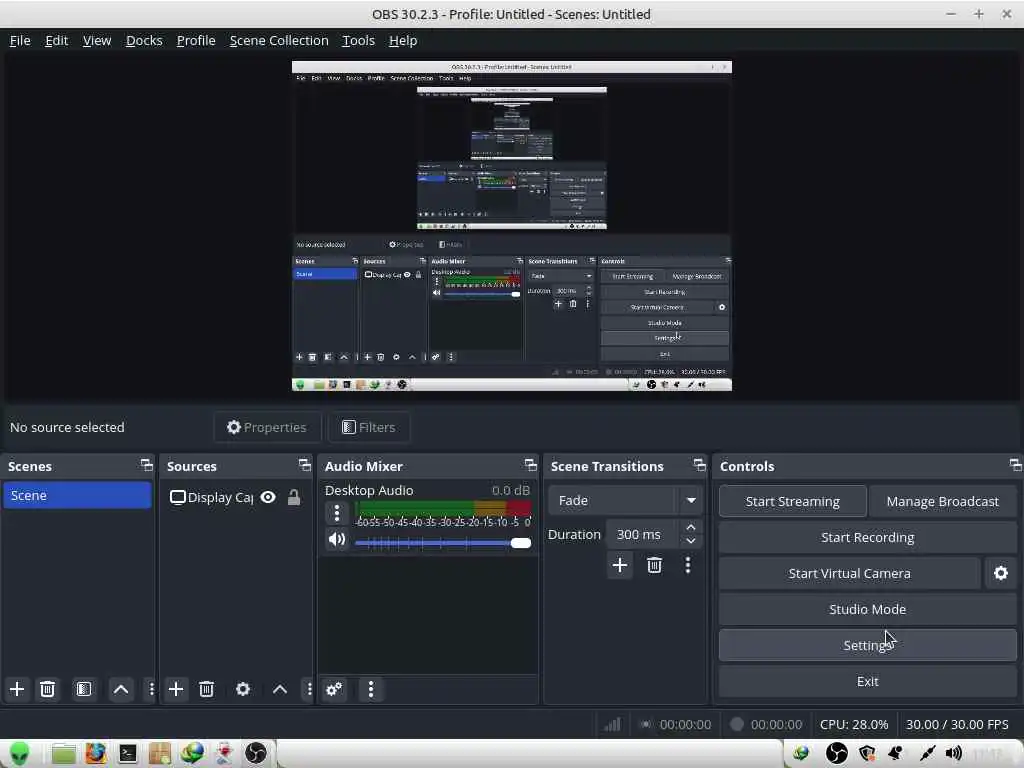Click the tray volume speaker icon
Screen dimensions: 1024x768
tap(953, 754)
